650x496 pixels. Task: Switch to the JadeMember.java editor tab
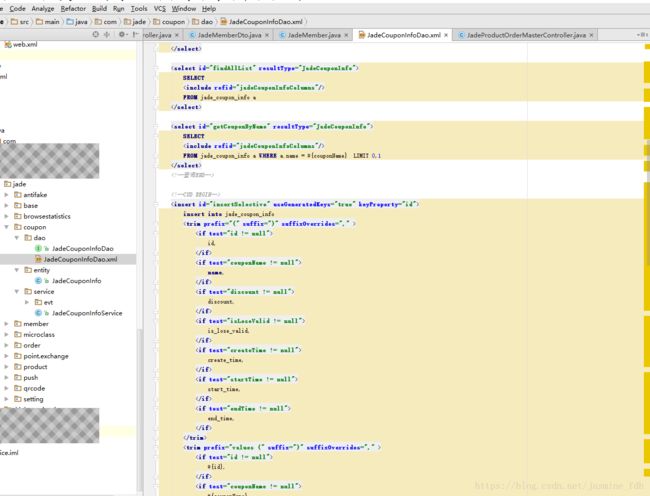tap(314, 35)
